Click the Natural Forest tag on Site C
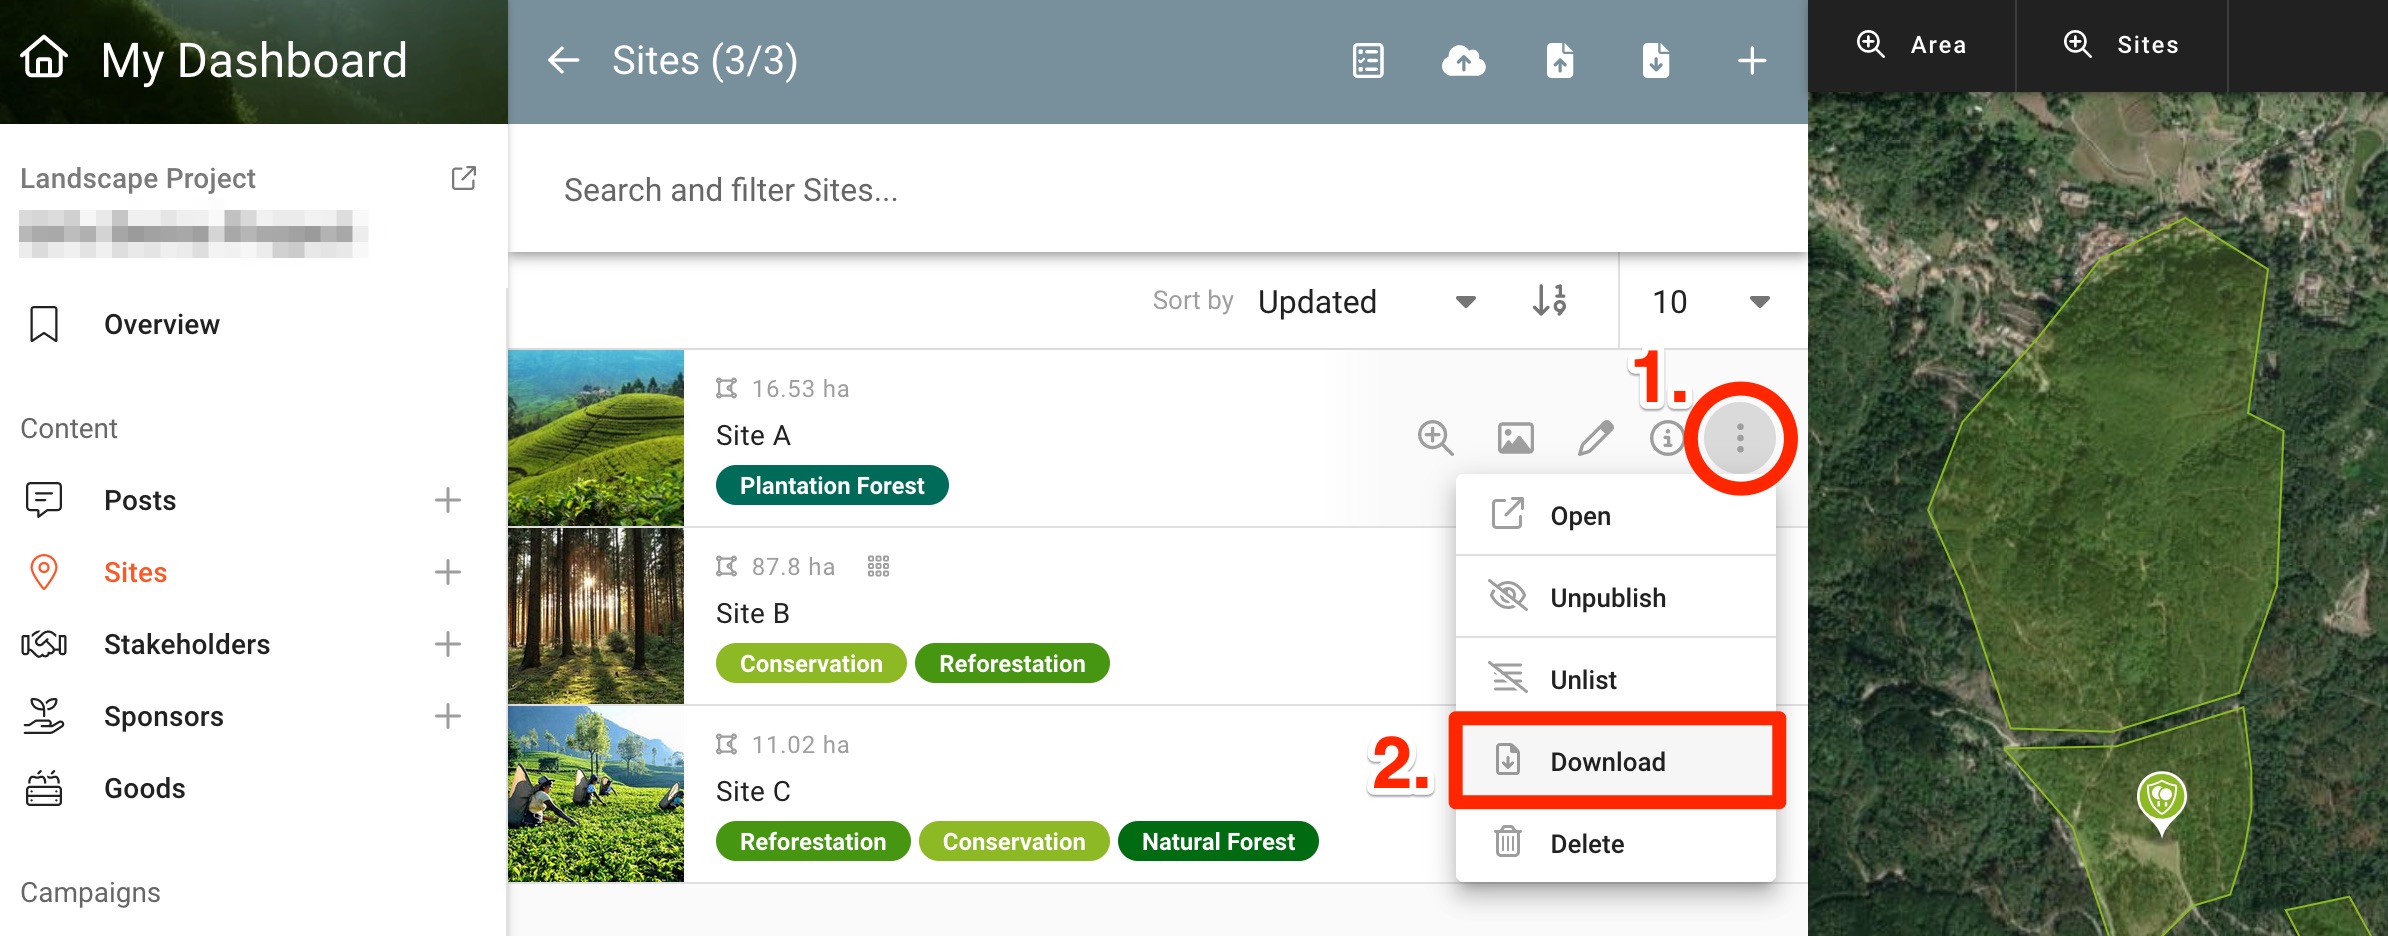Screen dimensions: 2388x936 pos(1218,841)
